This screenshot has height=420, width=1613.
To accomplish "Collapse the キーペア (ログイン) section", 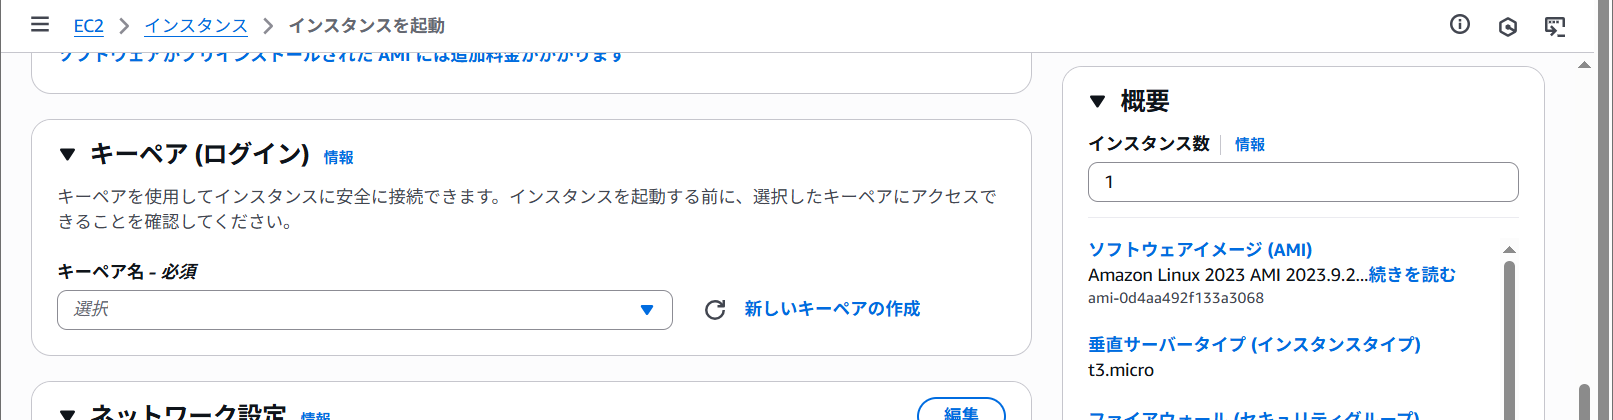I will click(68, 154).
